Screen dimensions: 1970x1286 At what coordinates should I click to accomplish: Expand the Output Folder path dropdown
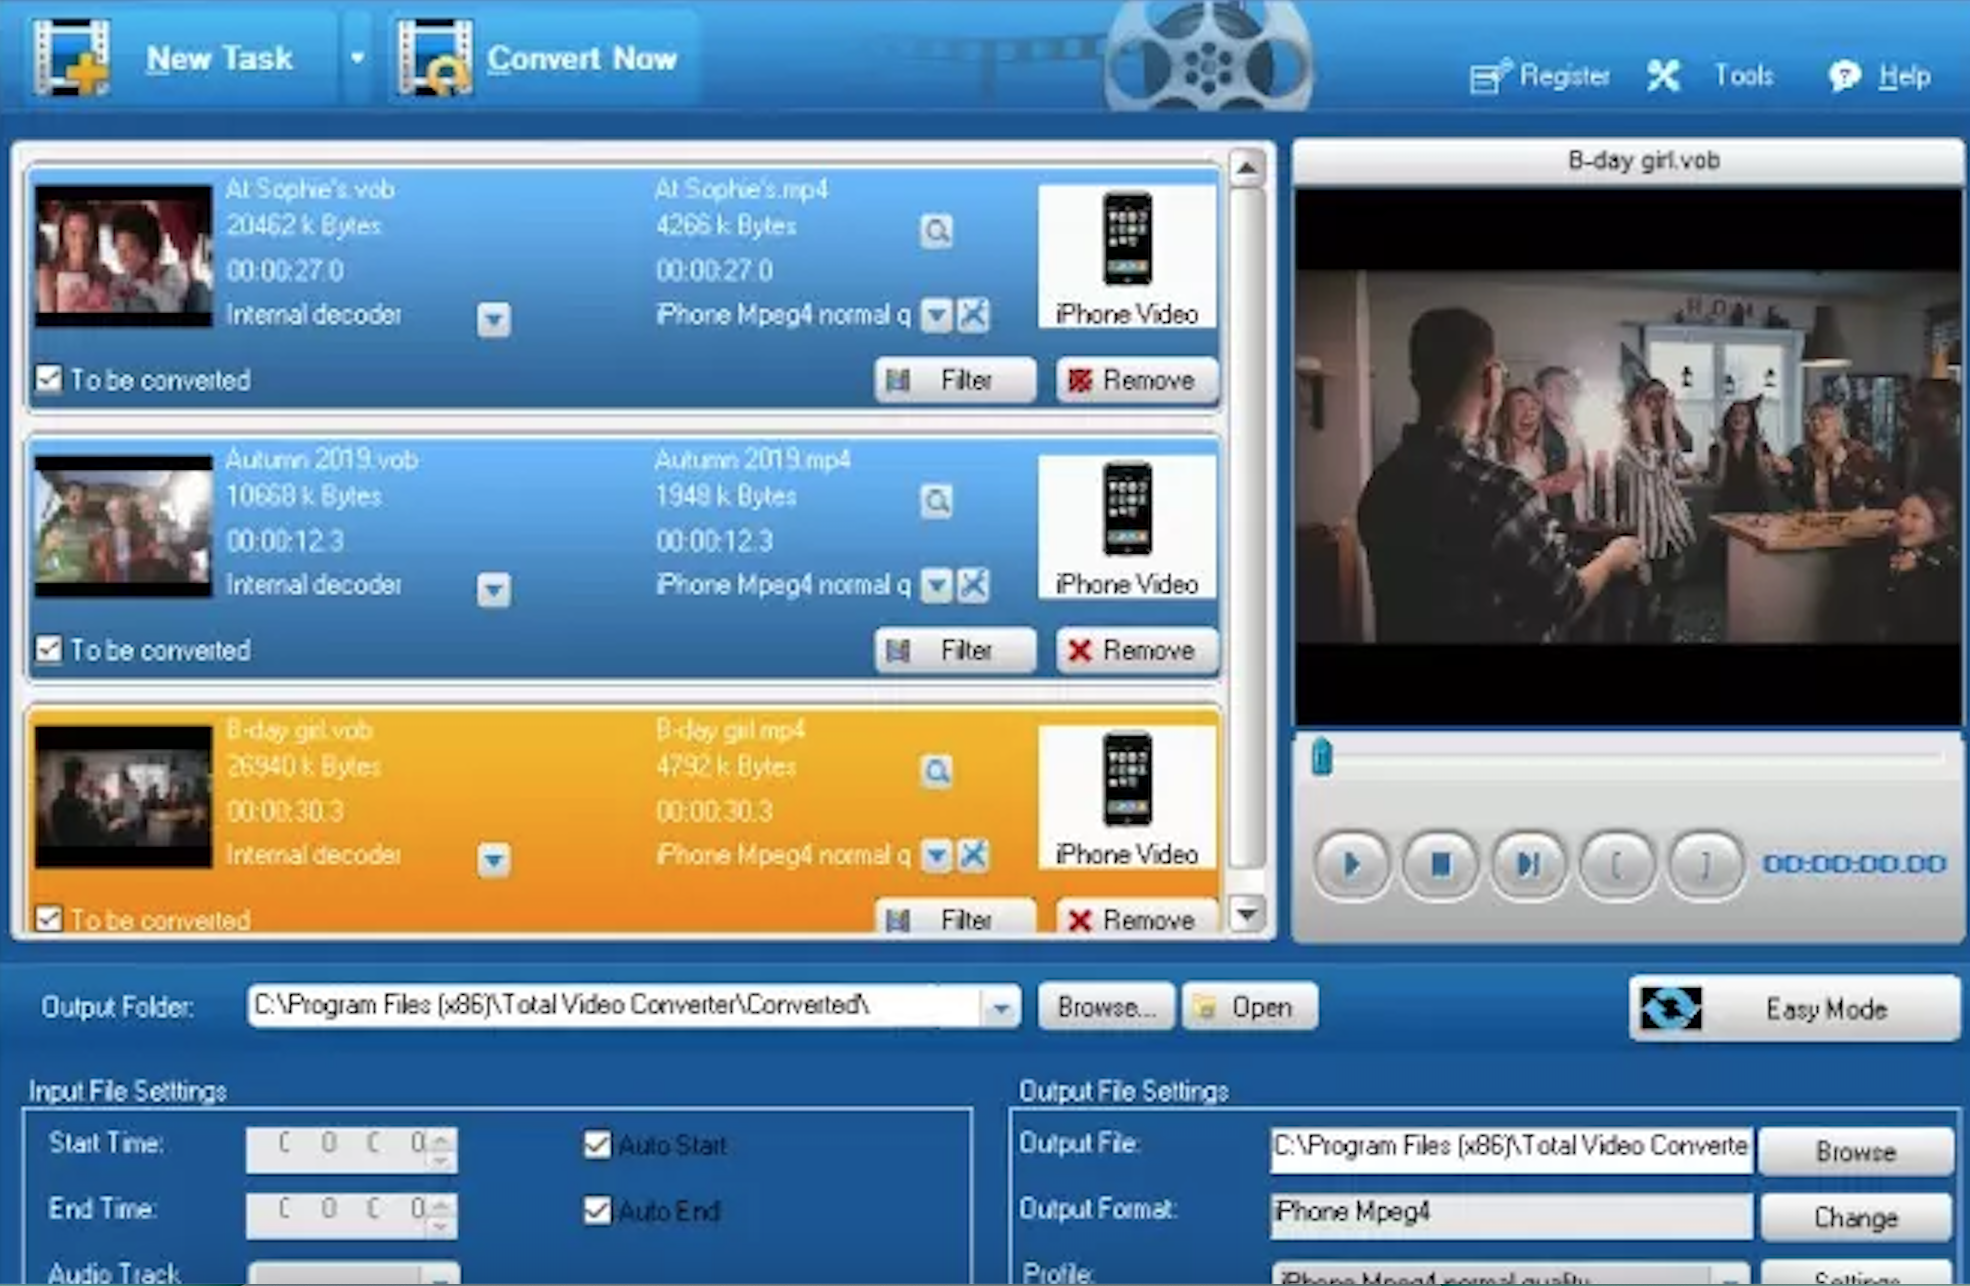pyautogui.click(x=999, y=1008)
